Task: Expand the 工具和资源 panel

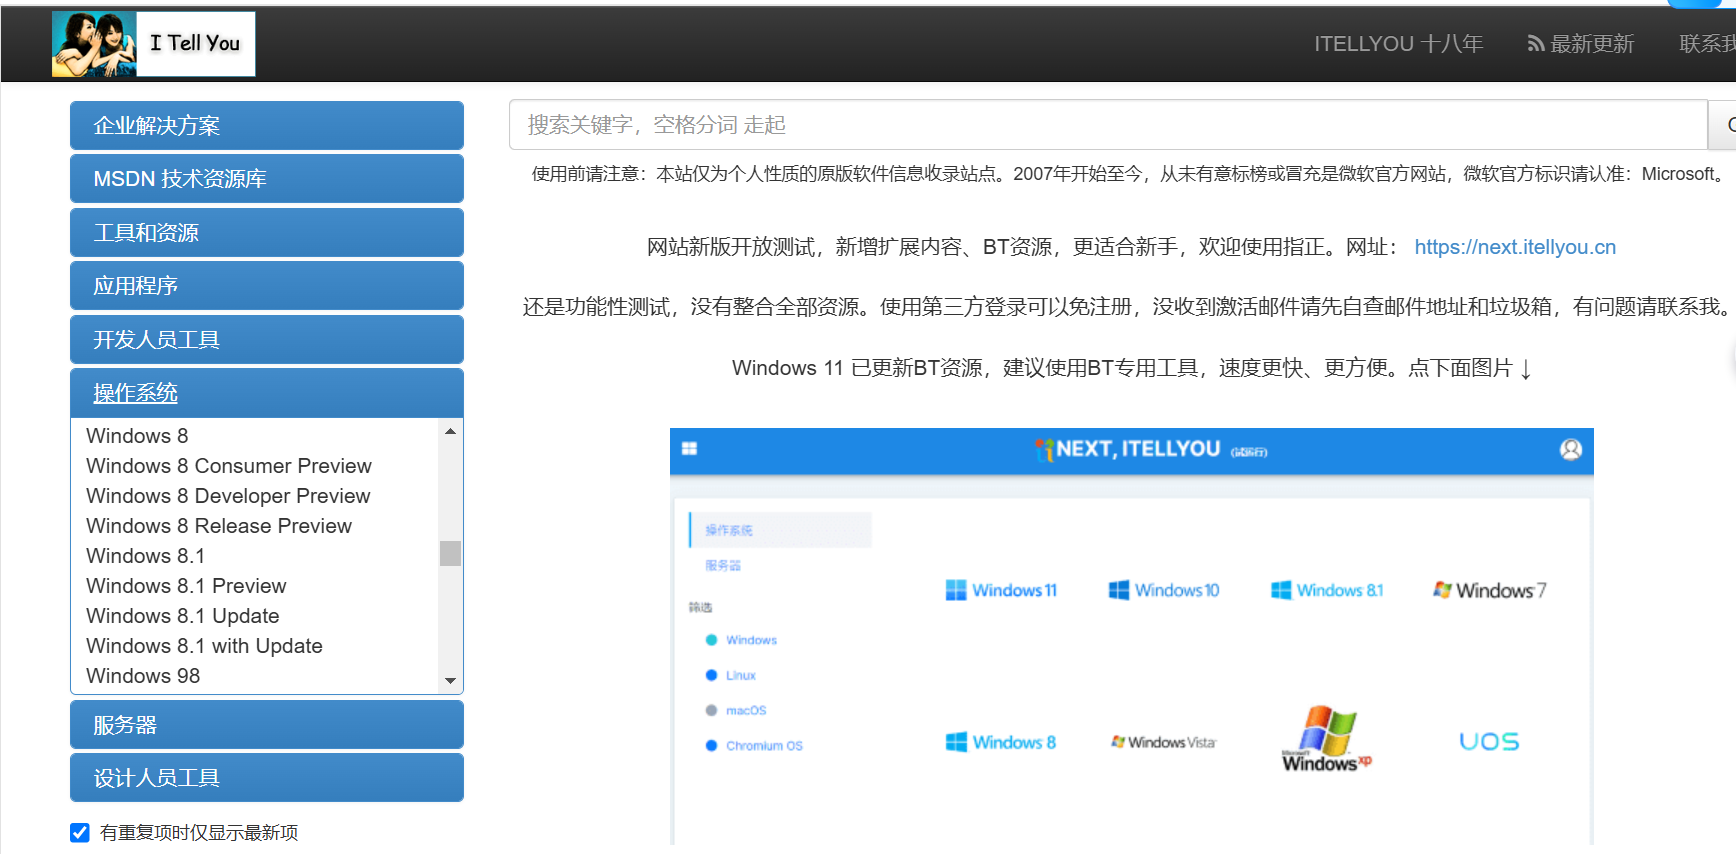Action: pos(267,233)
